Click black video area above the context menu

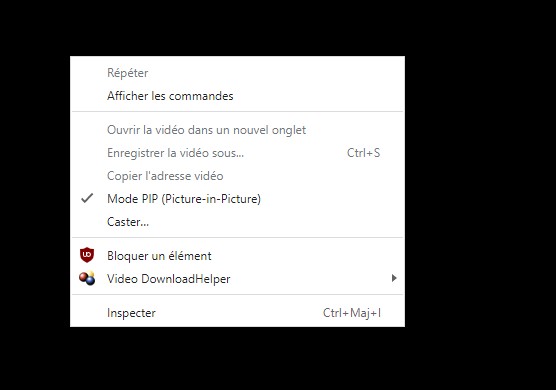tap(238, 28)
